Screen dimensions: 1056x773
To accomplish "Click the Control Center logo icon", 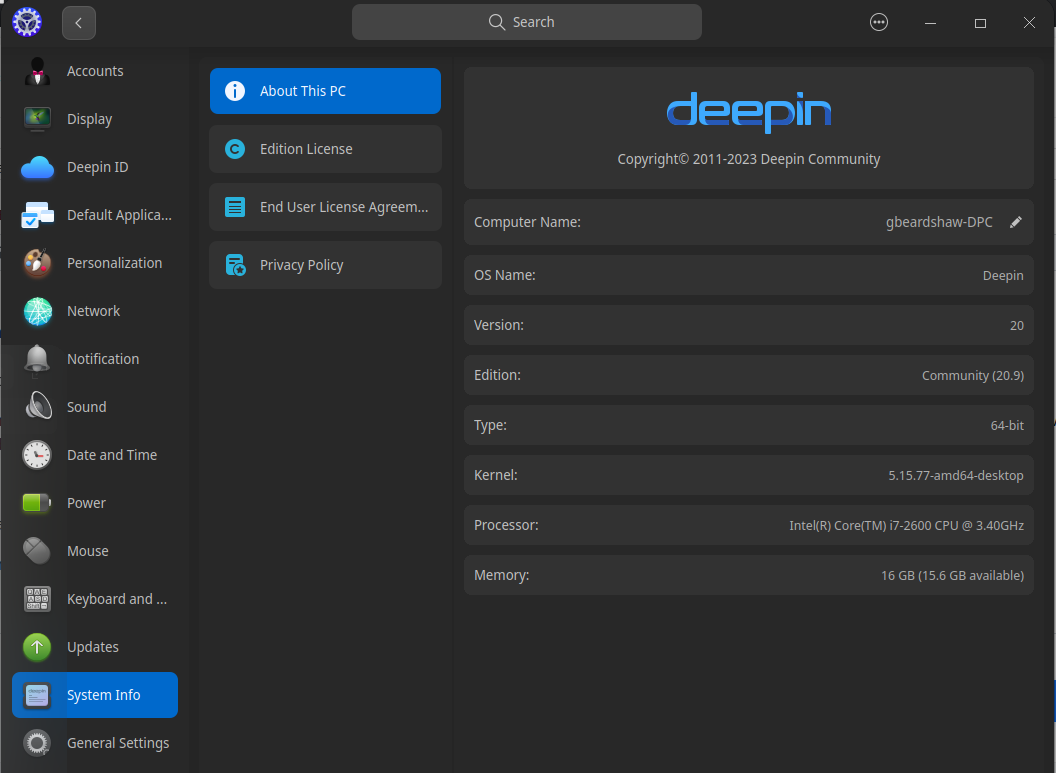I will (27, 22).
